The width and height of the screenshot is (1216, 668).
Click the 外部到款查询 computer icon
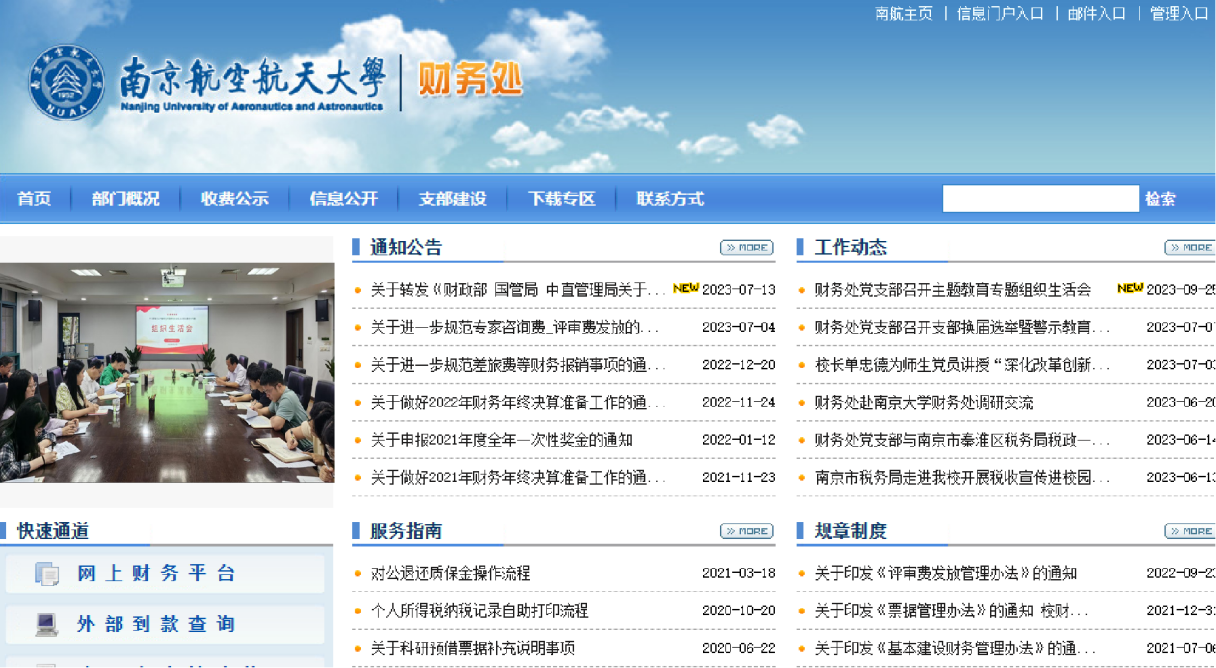[47, 624]
